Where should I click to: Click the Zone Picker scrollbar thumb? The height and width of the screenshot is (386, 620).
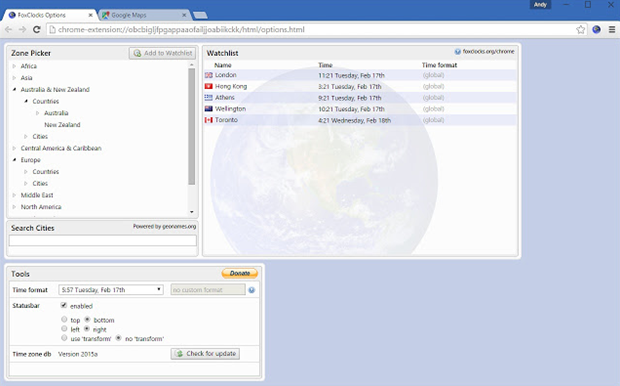(192, 127)
